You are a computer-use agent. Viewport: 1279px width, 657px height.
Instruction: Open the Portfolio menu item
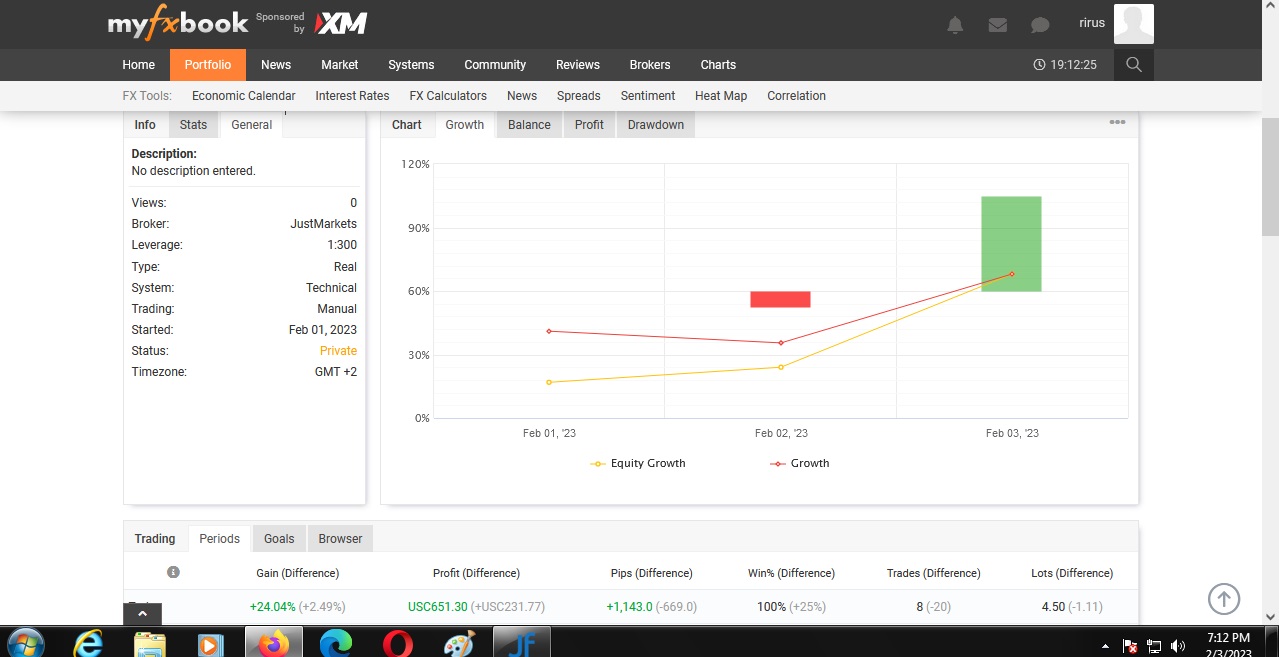pos(208,65)
